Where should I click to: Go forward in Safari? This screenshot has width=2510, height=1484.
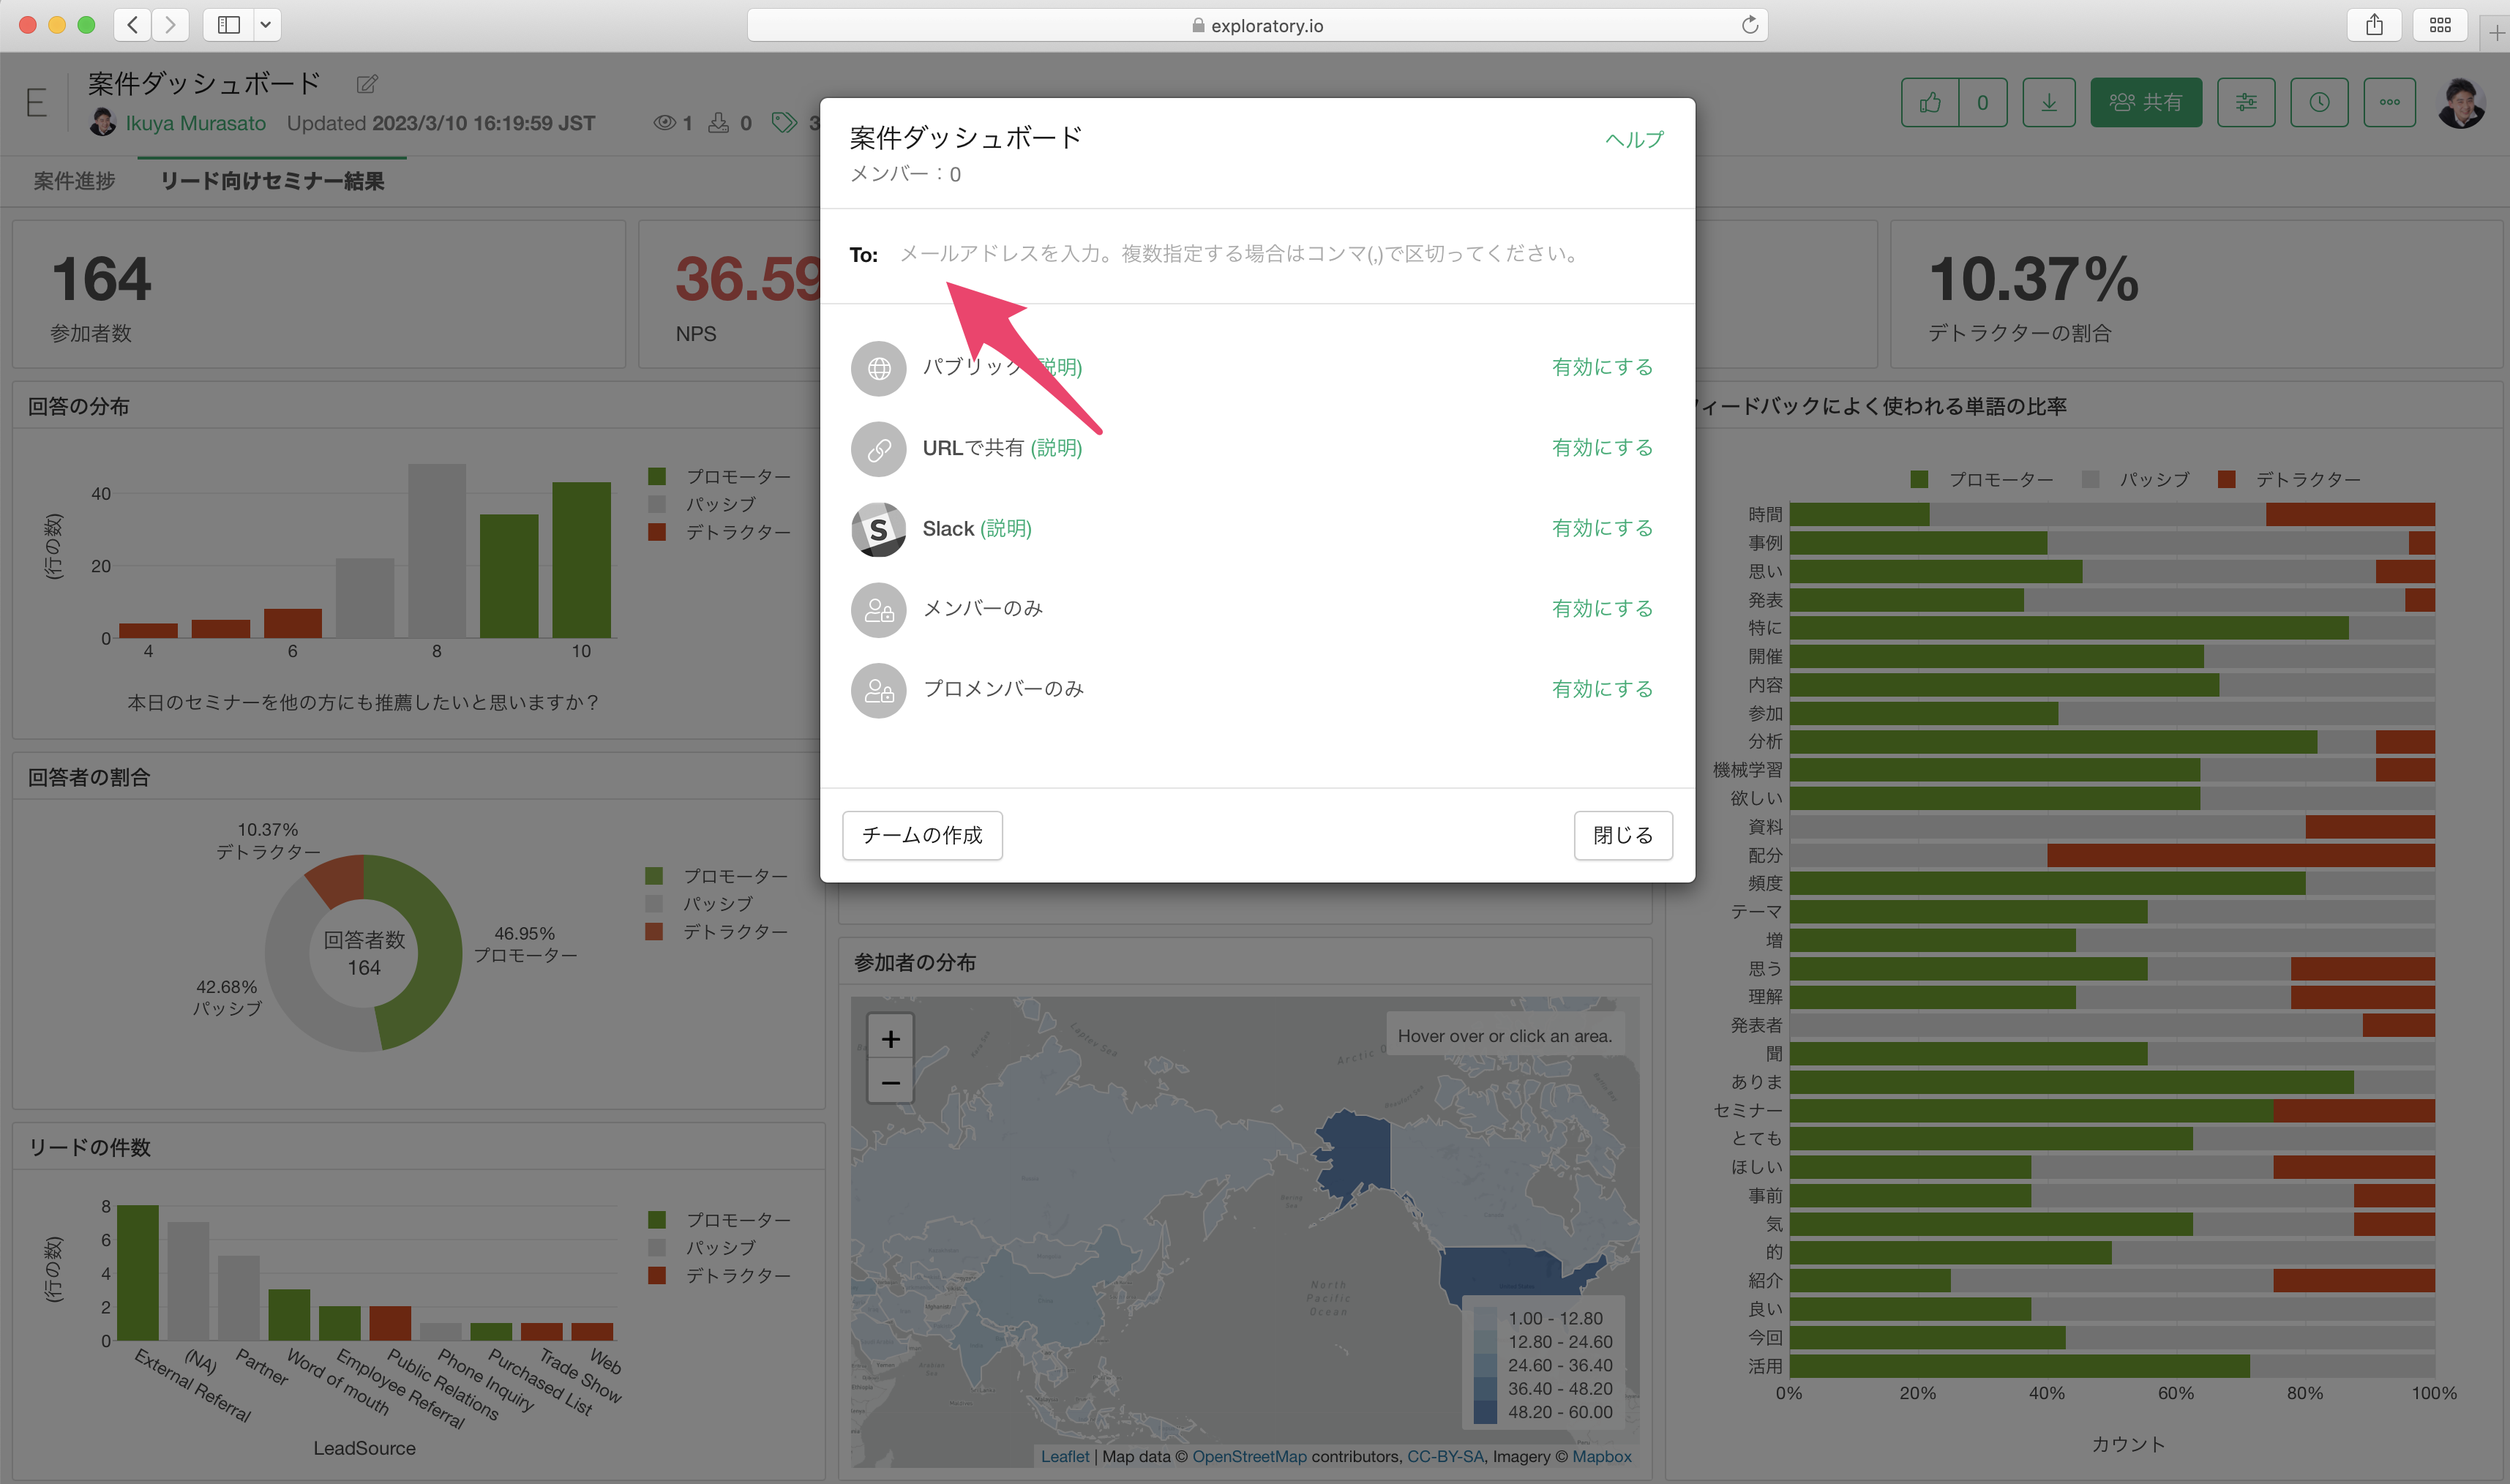(x=171, y=25)
